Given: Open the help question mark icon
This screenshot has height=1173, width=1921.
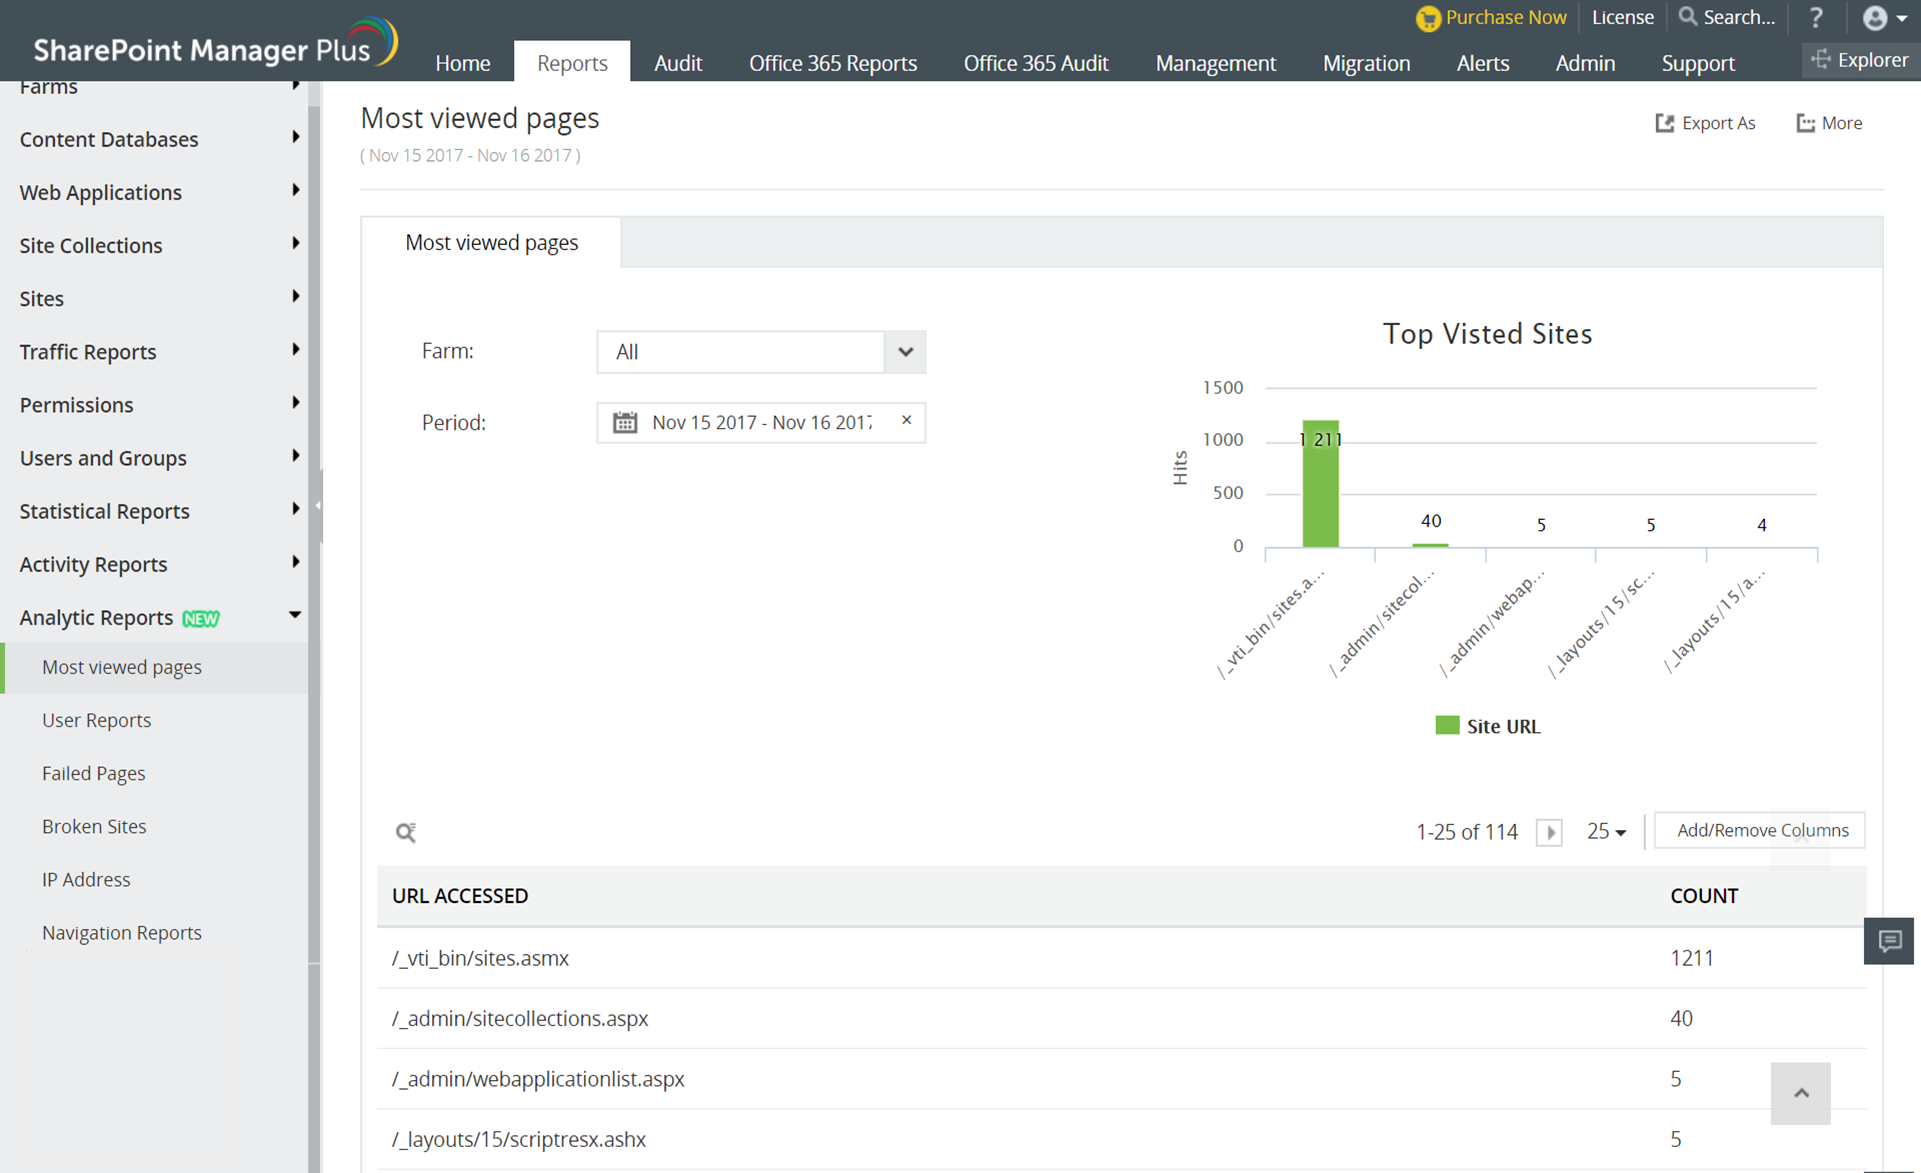Looking at the screenshot, I should click(1816, 17).
